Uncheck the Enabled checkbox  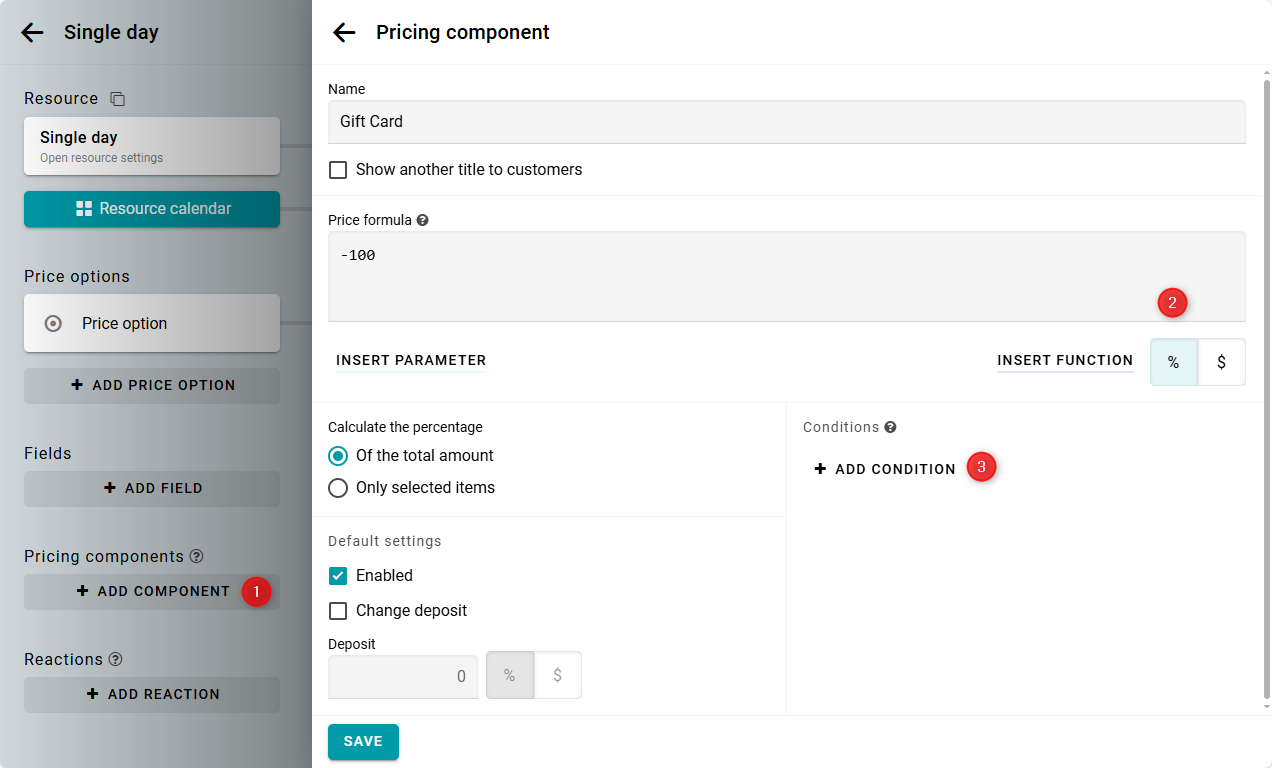click(338, 576)
